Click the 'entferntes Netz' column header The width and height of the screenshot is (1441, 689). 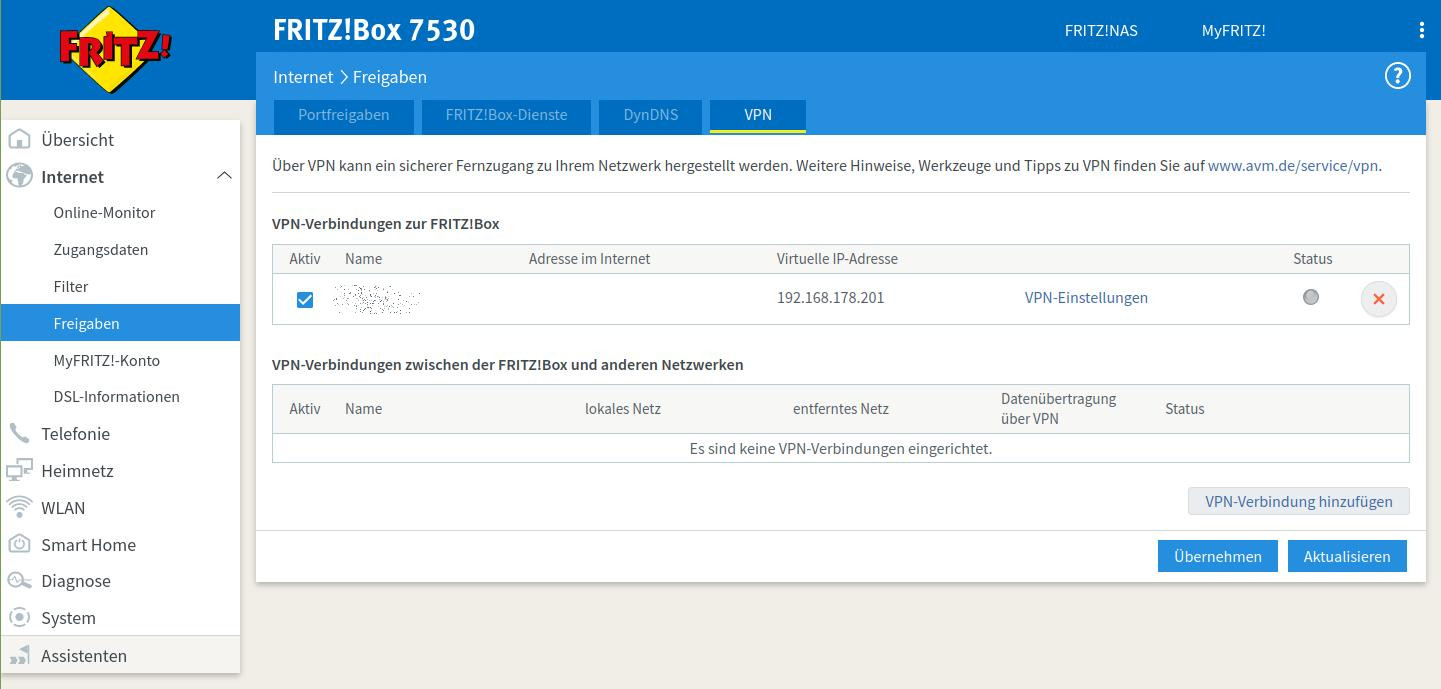point(840,408)
